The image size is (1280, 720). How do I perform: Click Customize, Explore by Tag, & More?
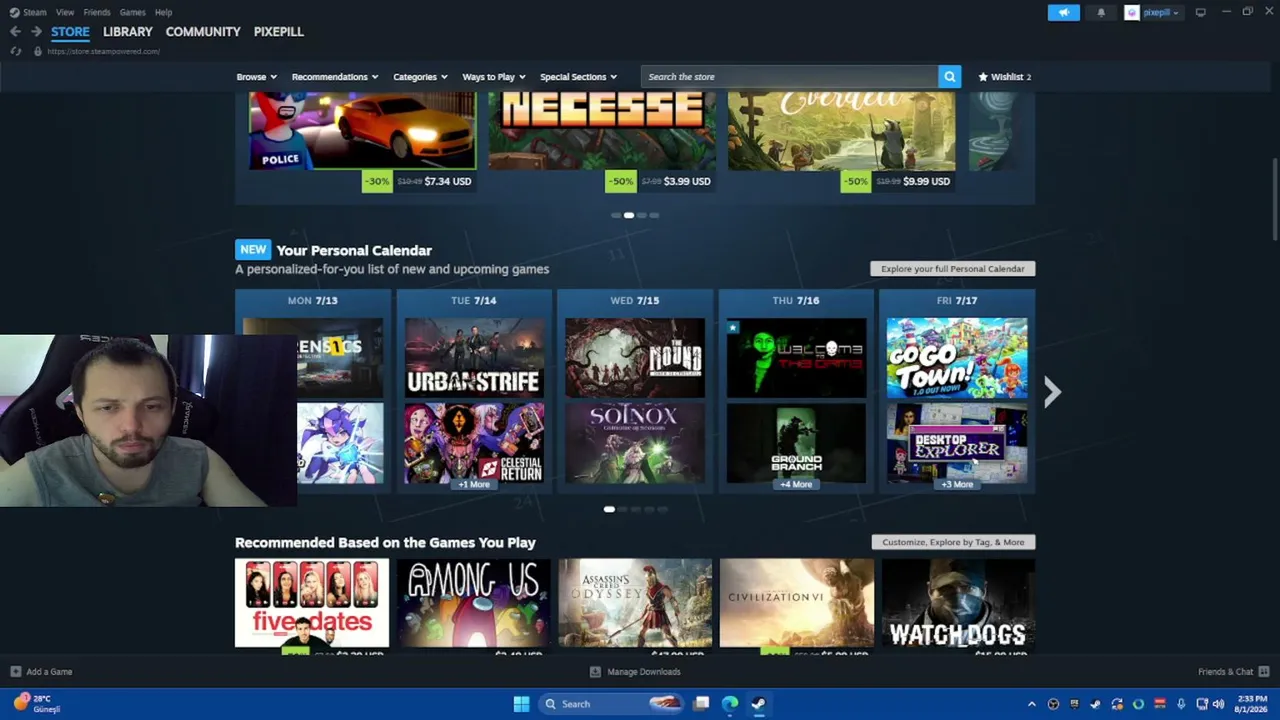tap(953, 542)
